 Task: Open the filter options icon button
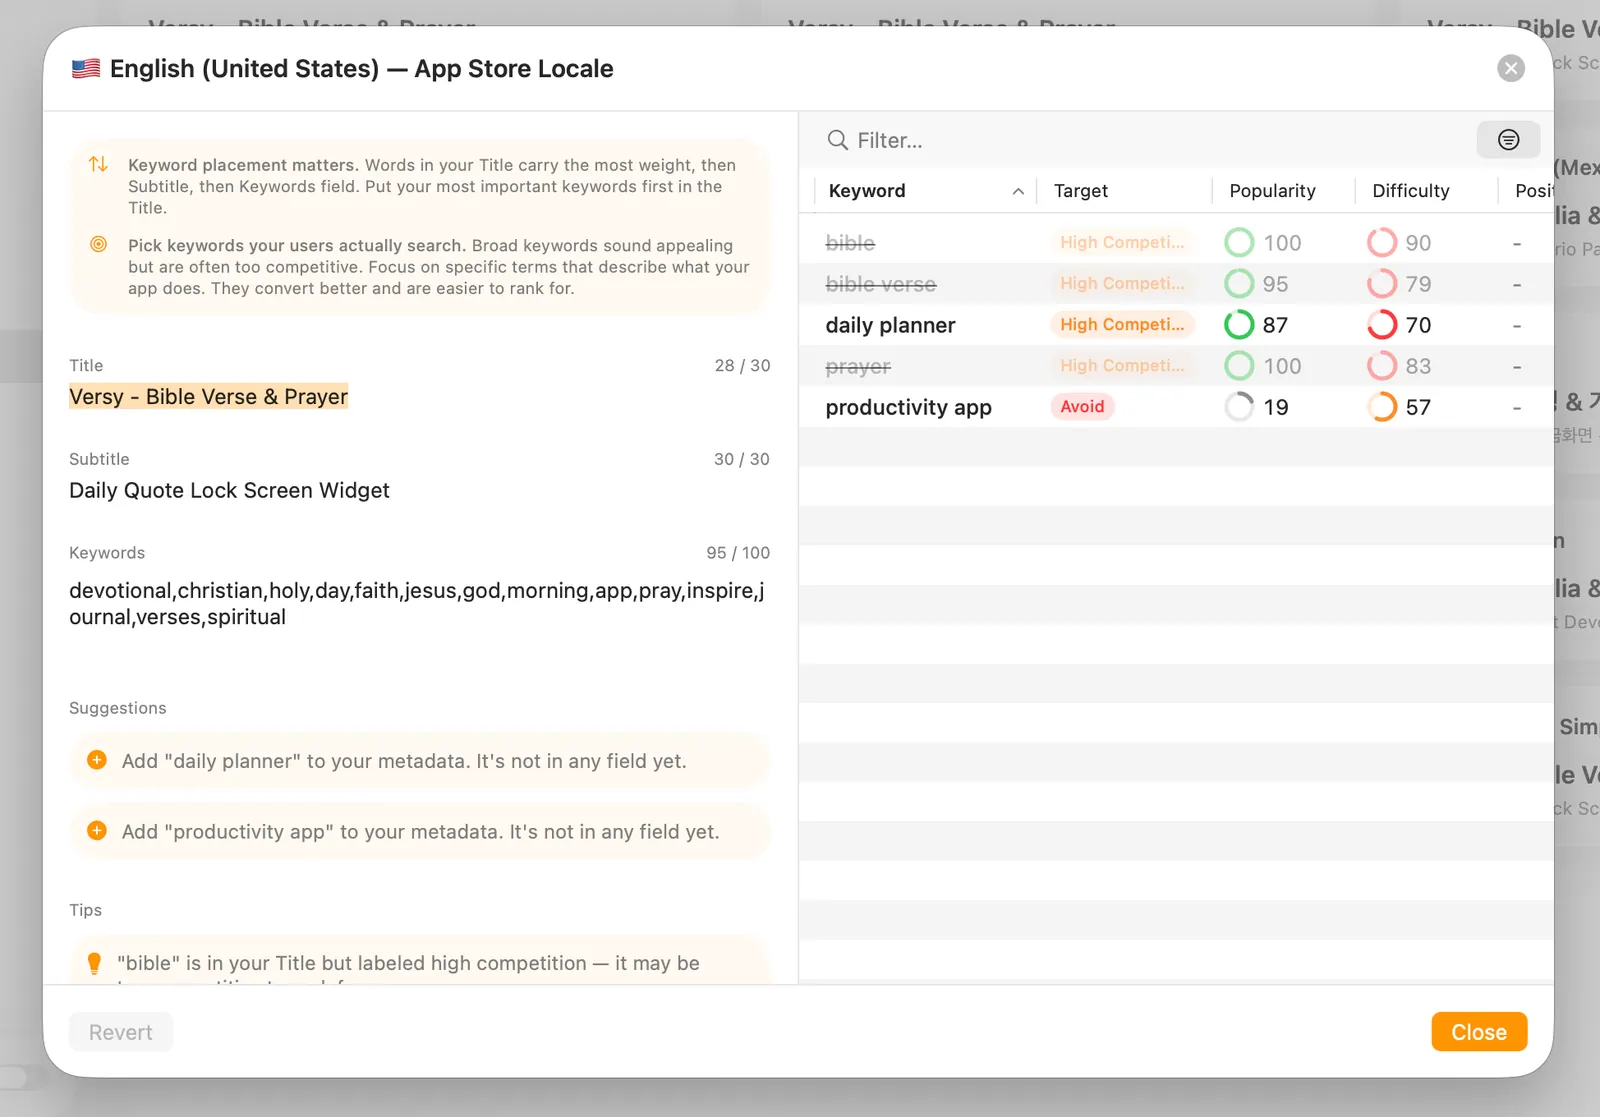tap(1508, 140)
